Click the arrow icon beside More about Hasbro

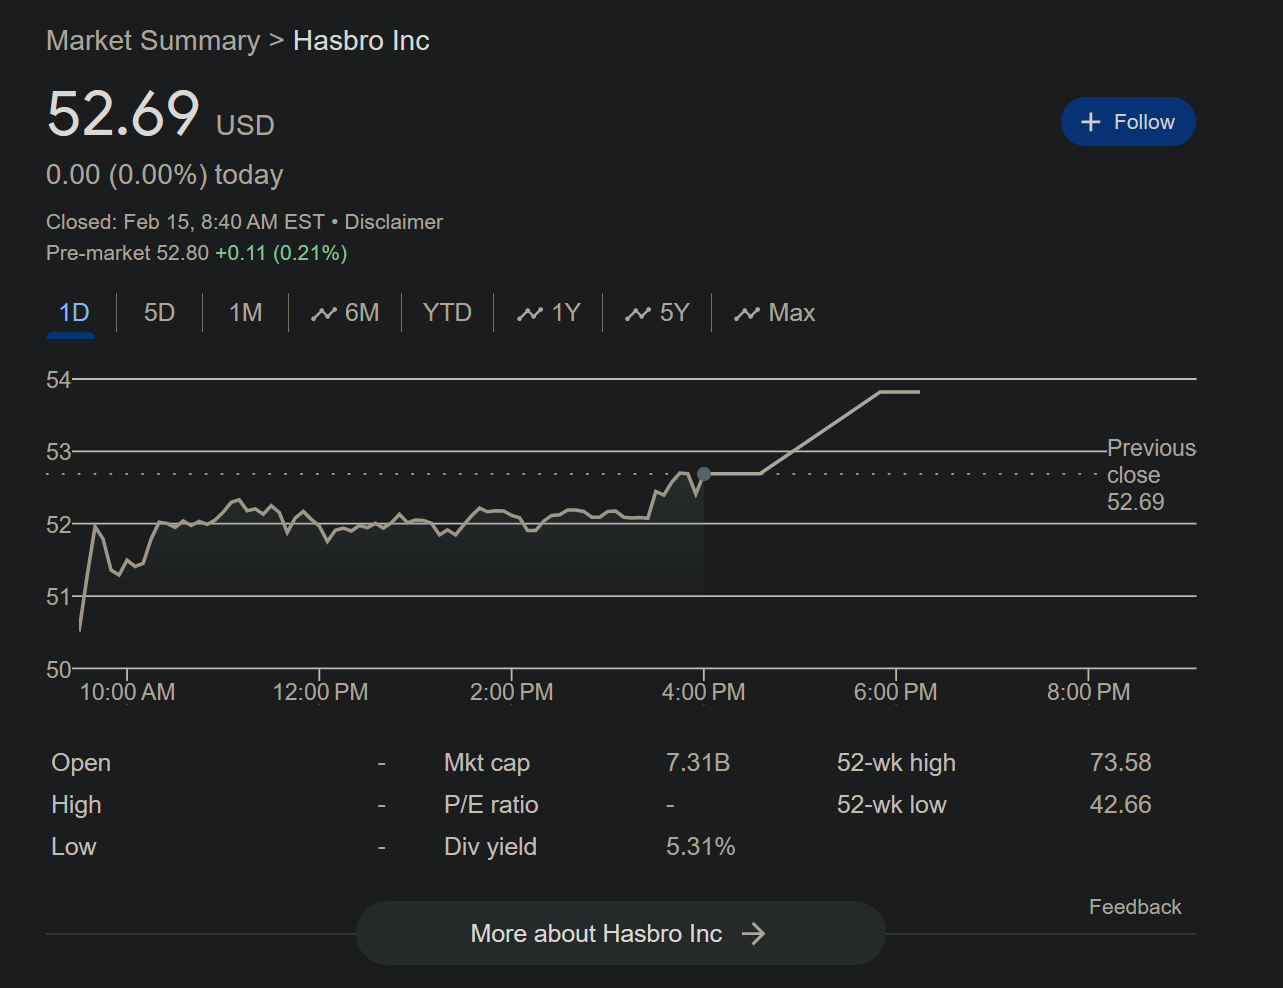(753, 934)
